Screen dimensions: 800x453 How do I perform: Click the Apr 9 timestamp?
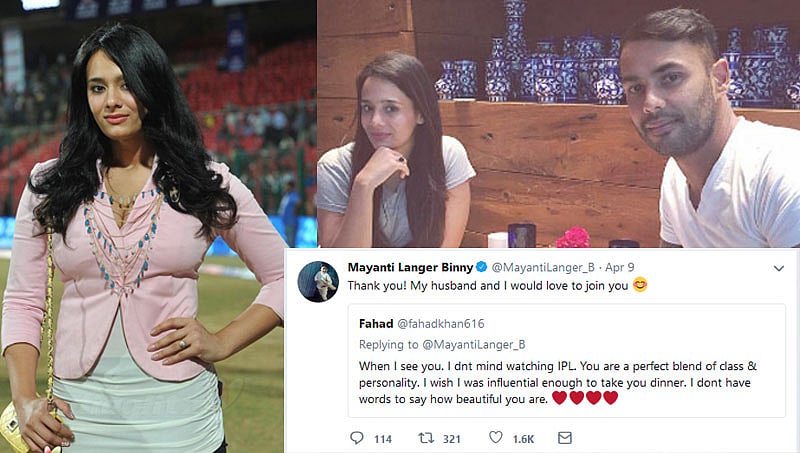pyautogui.click(x=620, y=267)
